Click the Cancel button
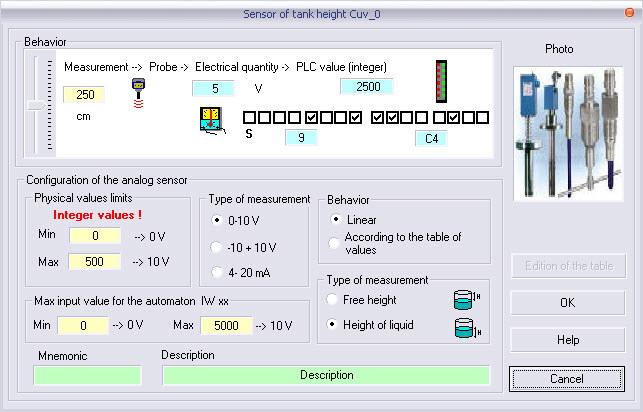Screen dimensions: 643x412 [568, 379]
